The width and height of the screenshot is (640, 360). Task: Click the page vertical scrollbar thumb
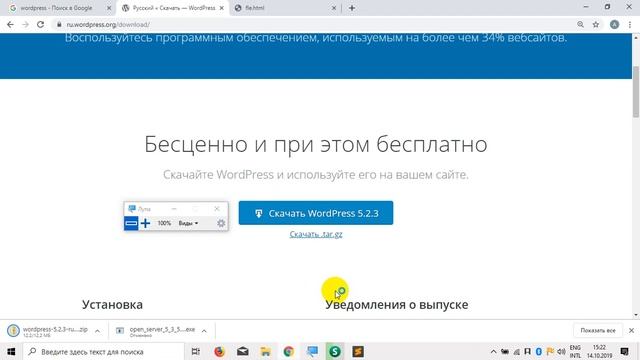636,91
